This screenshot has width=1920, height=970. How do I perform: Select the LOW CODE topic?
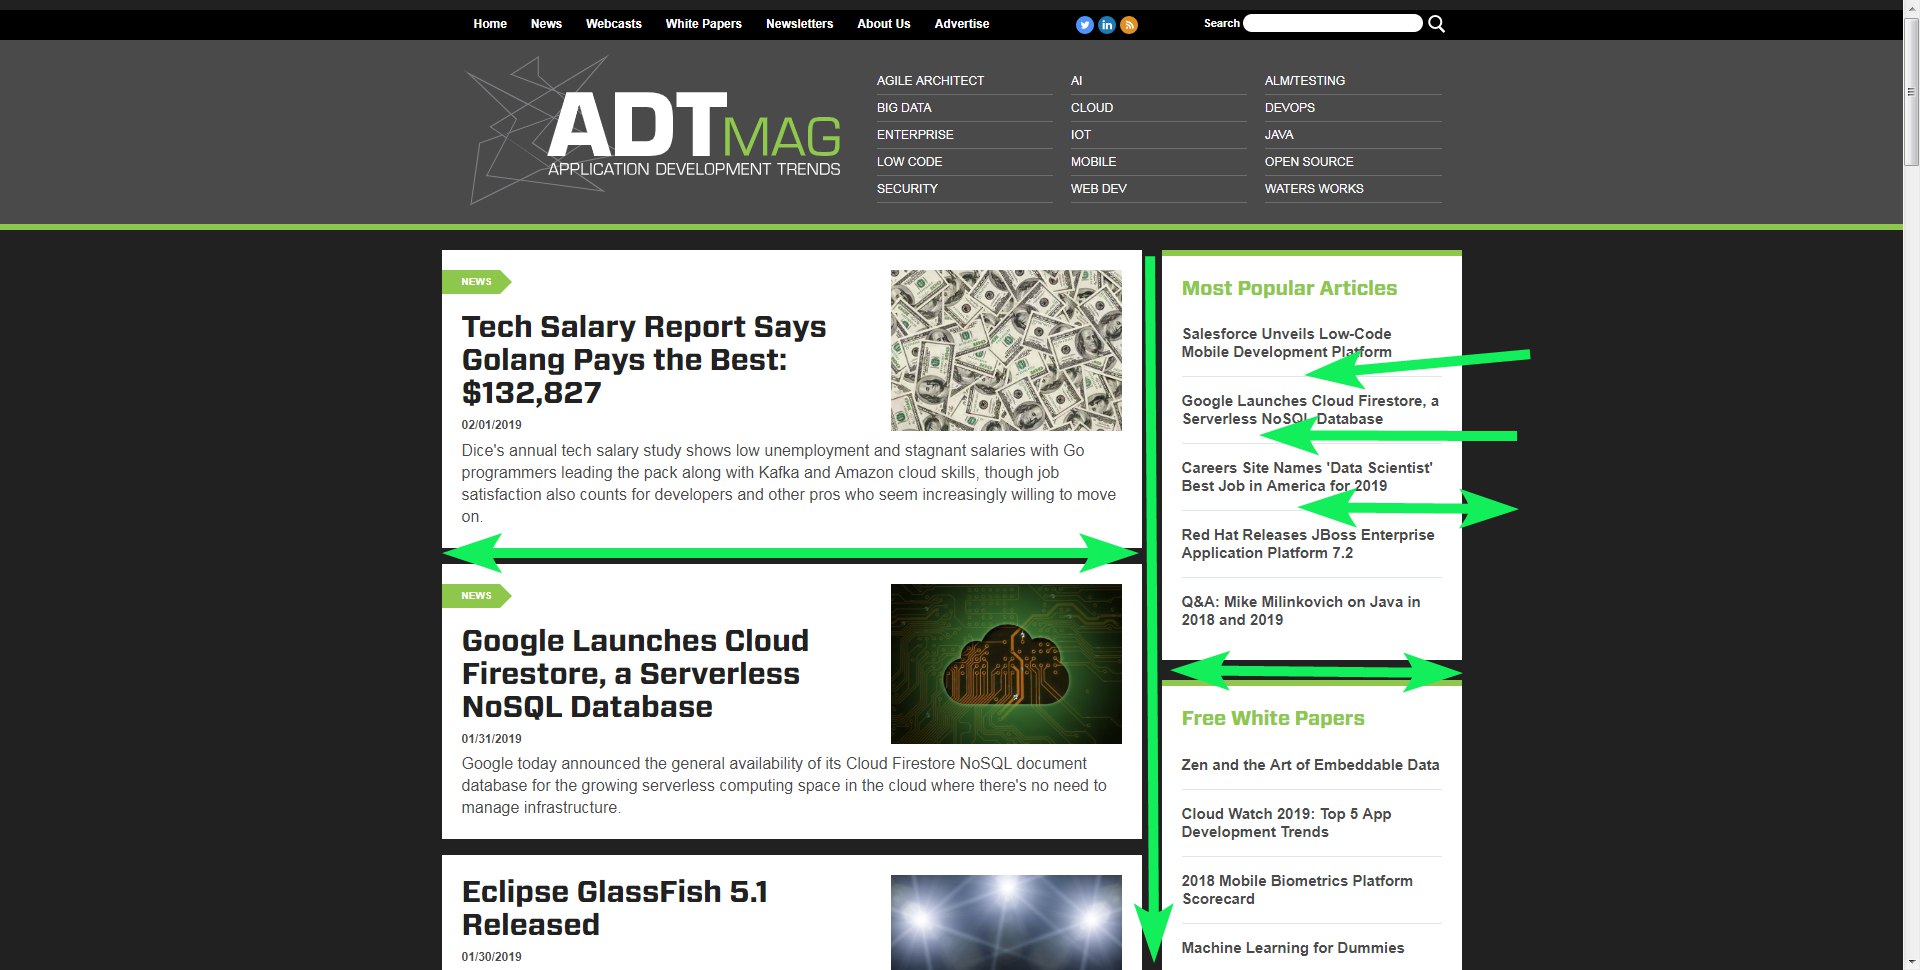[x=909, y=162]
